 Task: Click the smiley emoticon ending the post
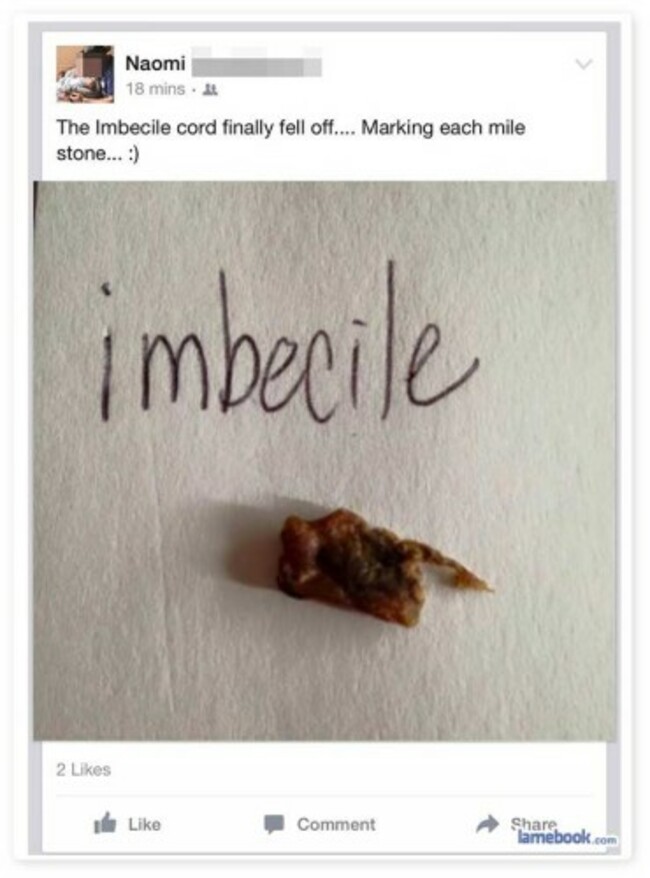click(x=132, y=153)
